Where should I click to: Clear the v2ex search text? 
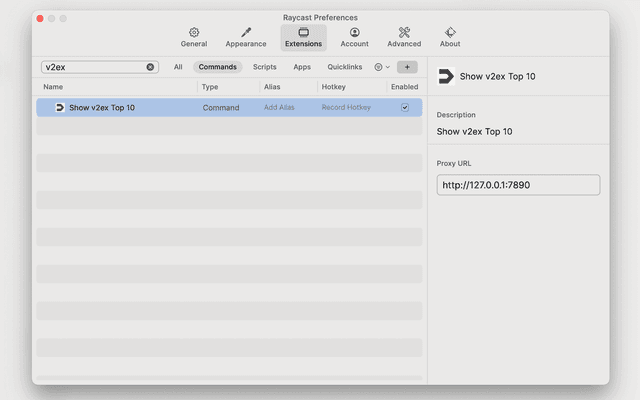point(151,67)
